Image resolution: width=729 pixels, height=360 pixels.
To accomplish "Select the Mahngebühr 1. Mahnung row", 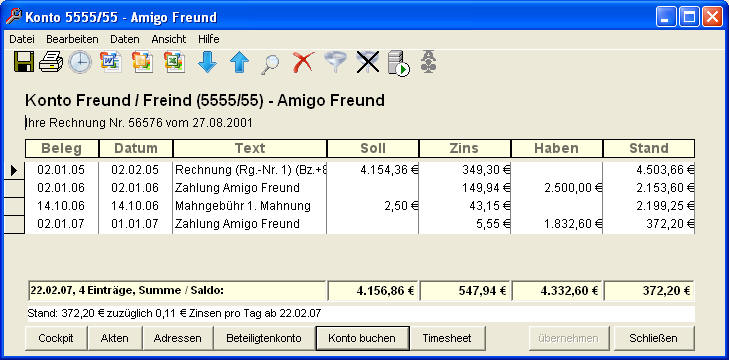I will 359,206.
